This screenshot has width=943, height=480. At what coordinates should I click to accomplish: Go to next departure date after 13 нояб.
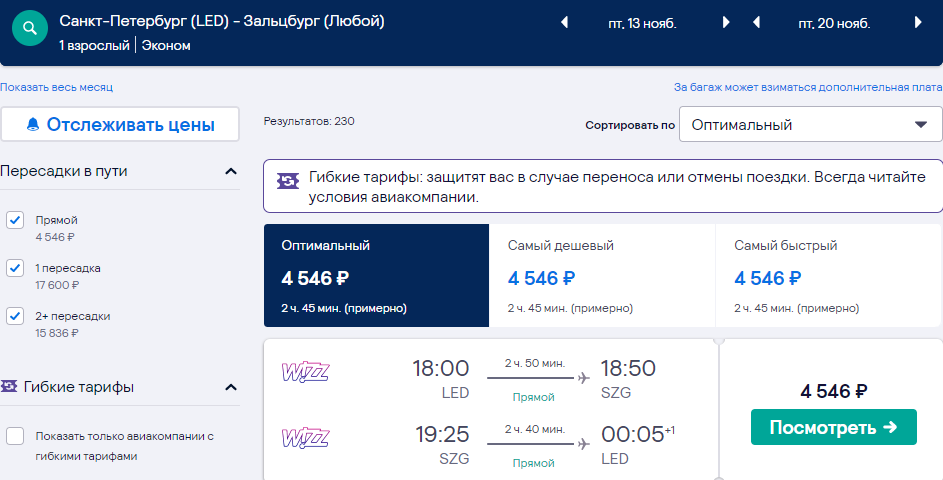click(726, 23)
